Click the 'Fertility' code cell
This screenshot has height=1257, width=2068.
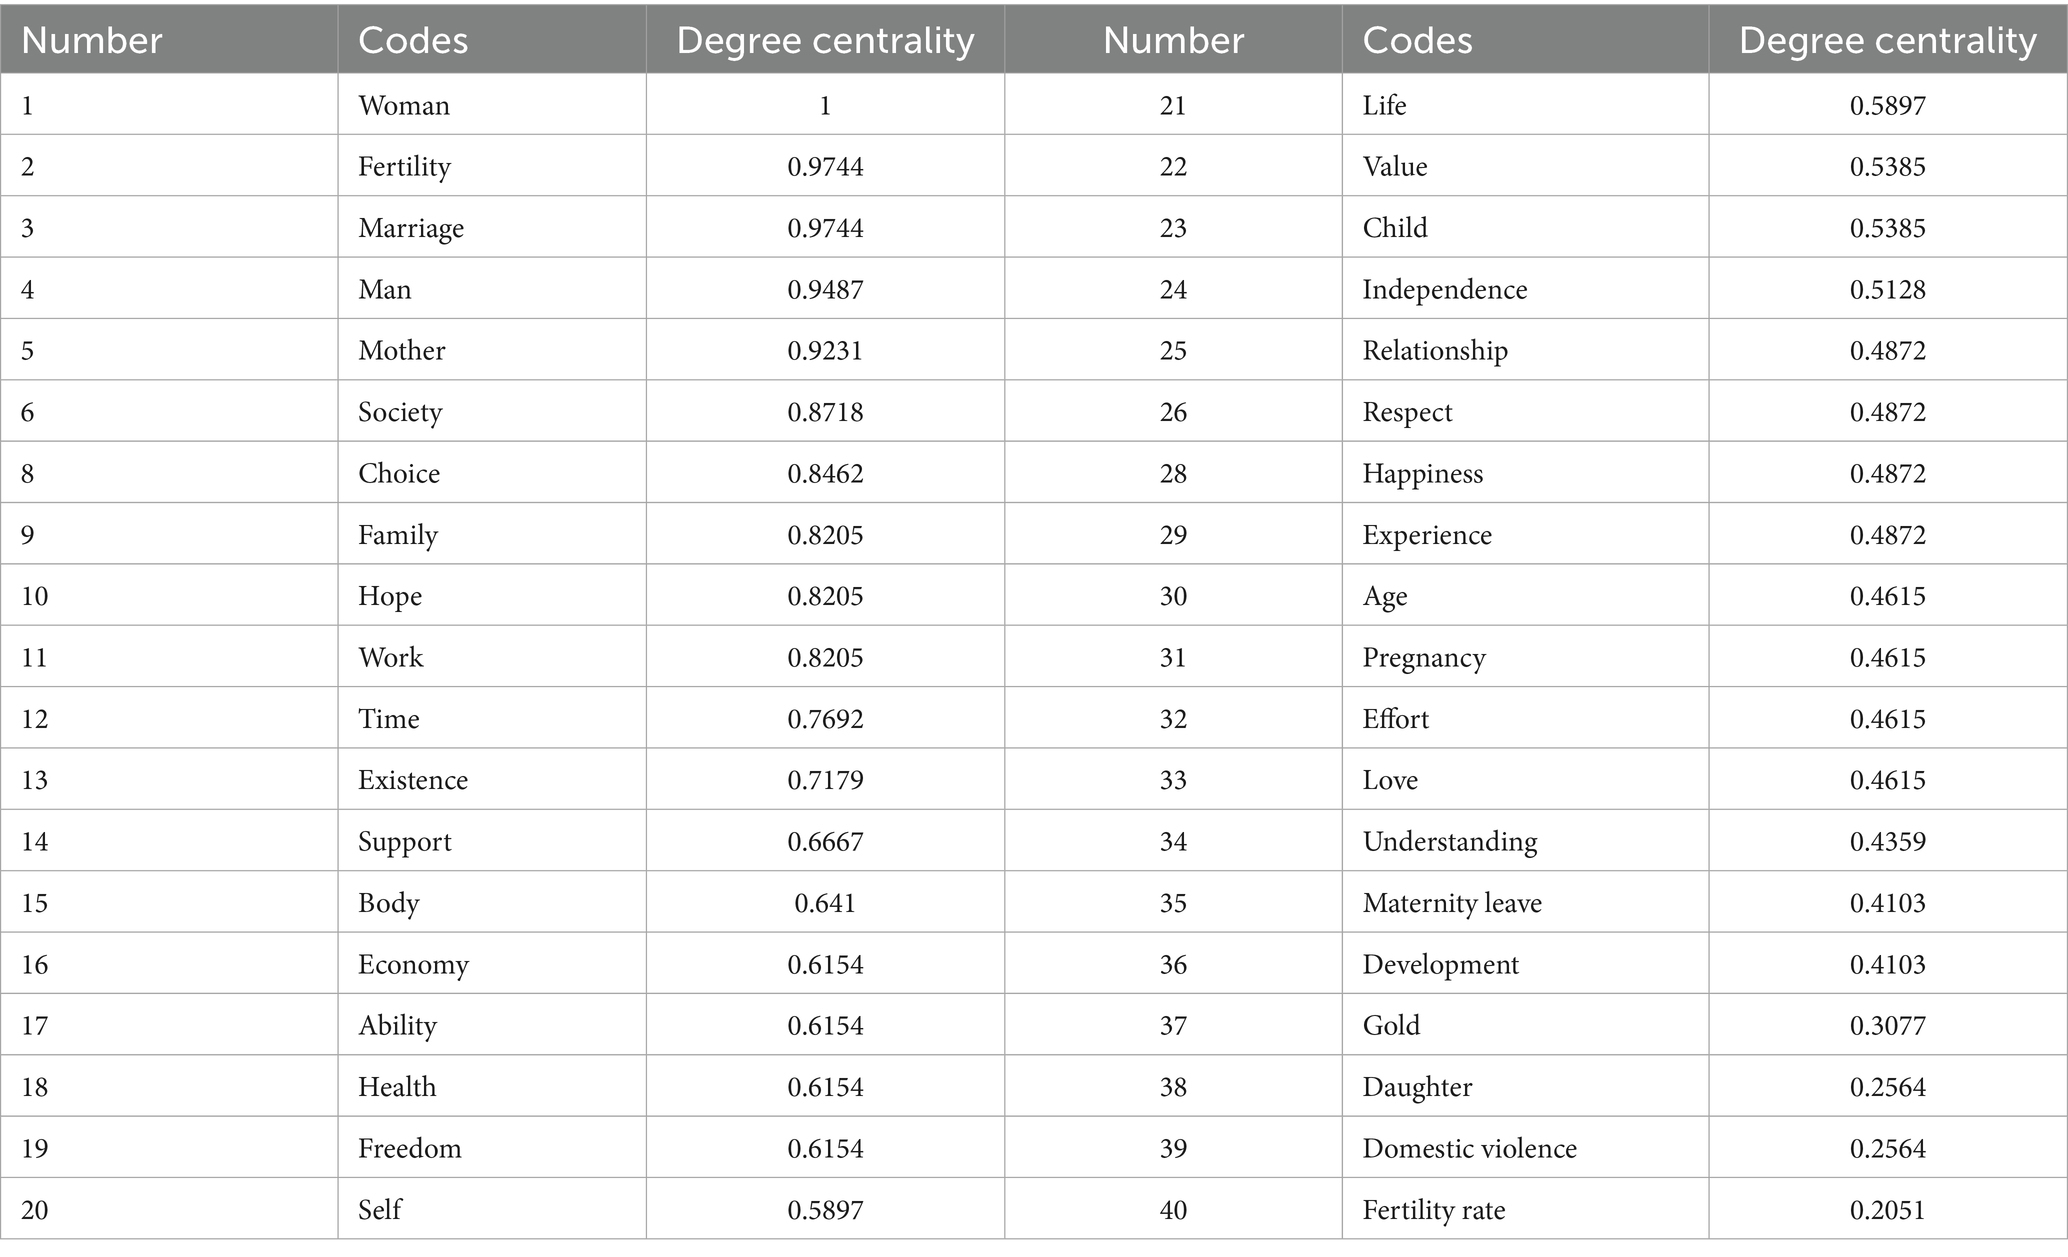404,166
